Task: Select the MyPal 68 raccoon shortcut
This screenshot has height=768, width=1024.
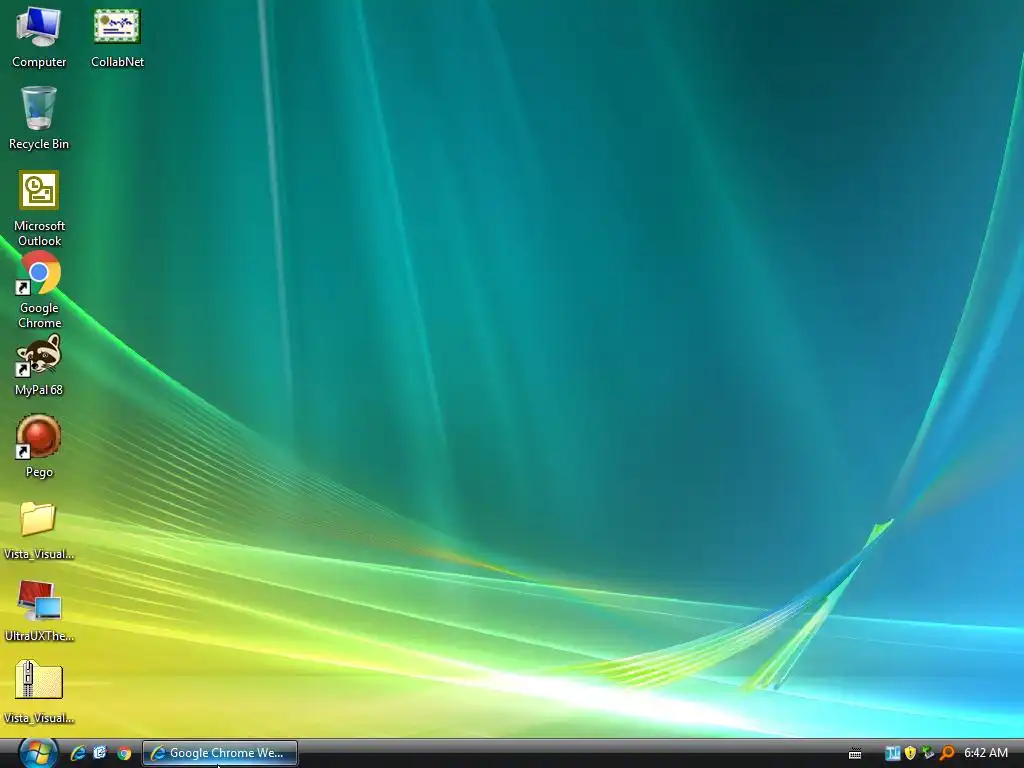Action: click(39, 365)
